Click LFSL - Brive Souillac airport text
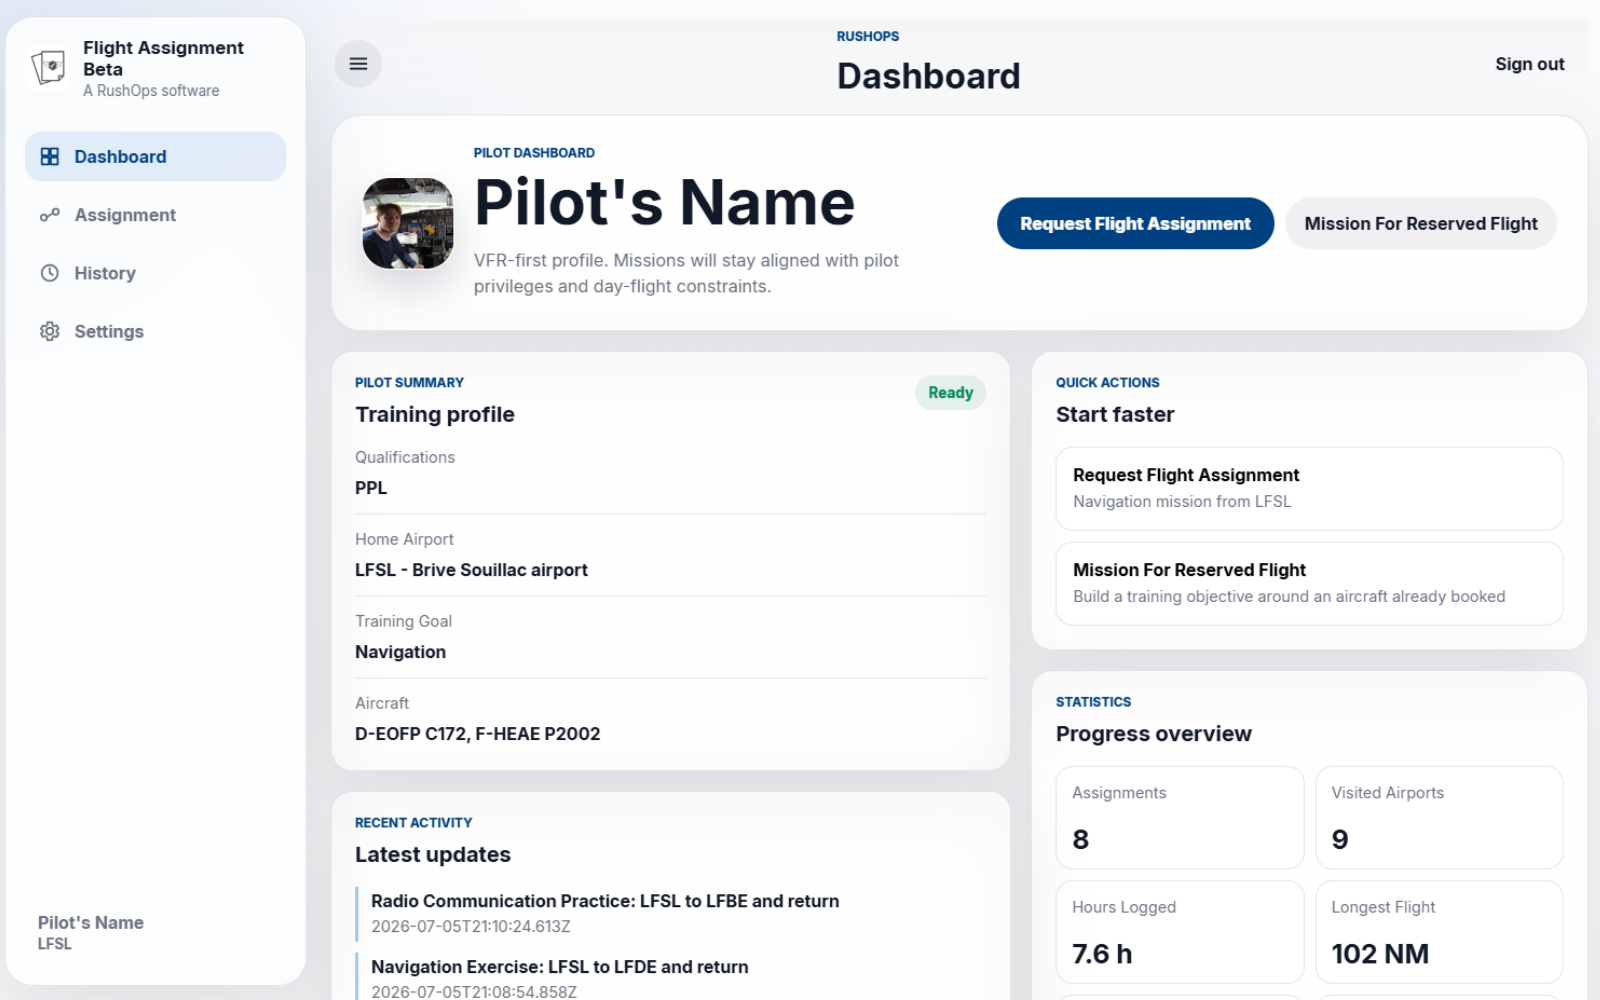 [x=471, y=570]
